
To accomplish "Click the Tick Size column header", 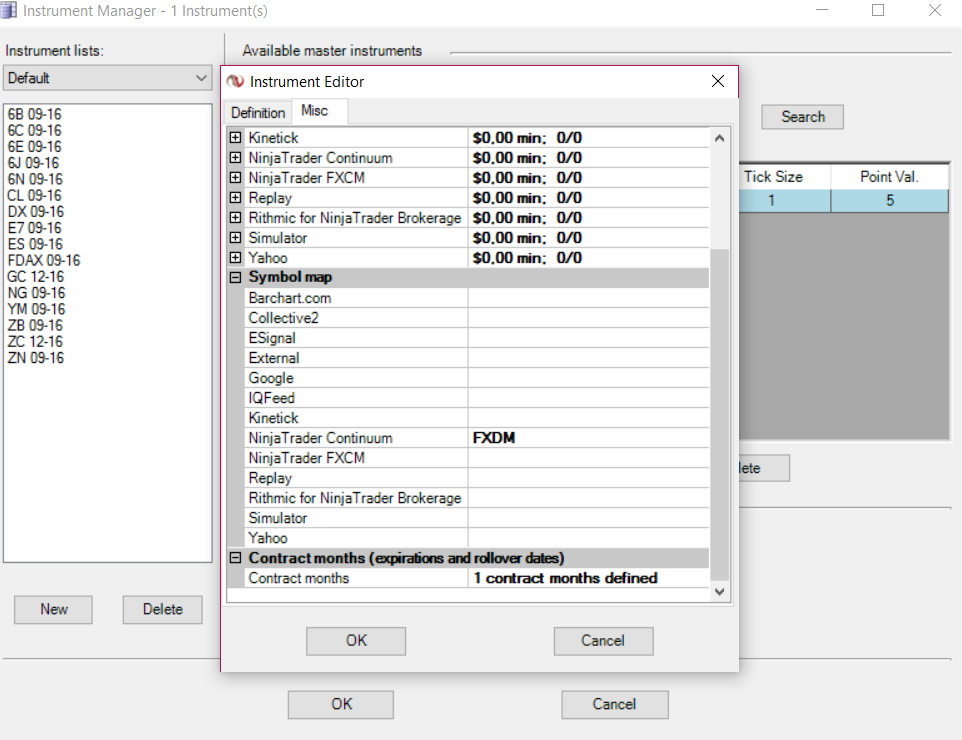I will tap(785, 177).
